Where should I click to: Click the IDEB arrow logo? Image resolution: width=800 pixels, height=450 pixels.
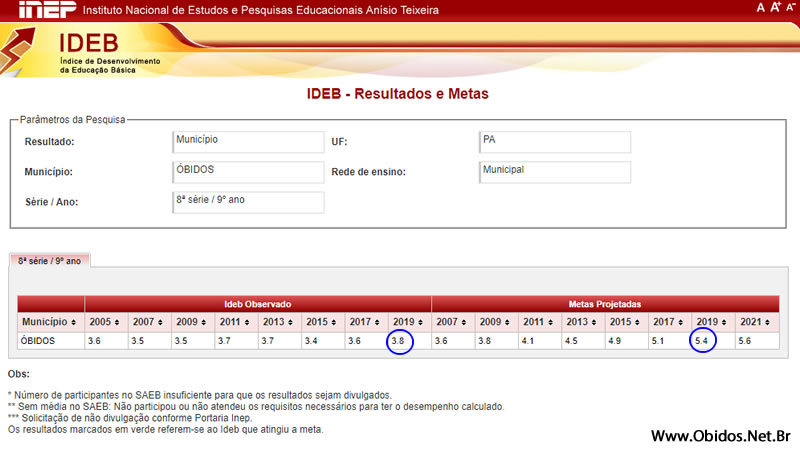click(x=18, y=51)
